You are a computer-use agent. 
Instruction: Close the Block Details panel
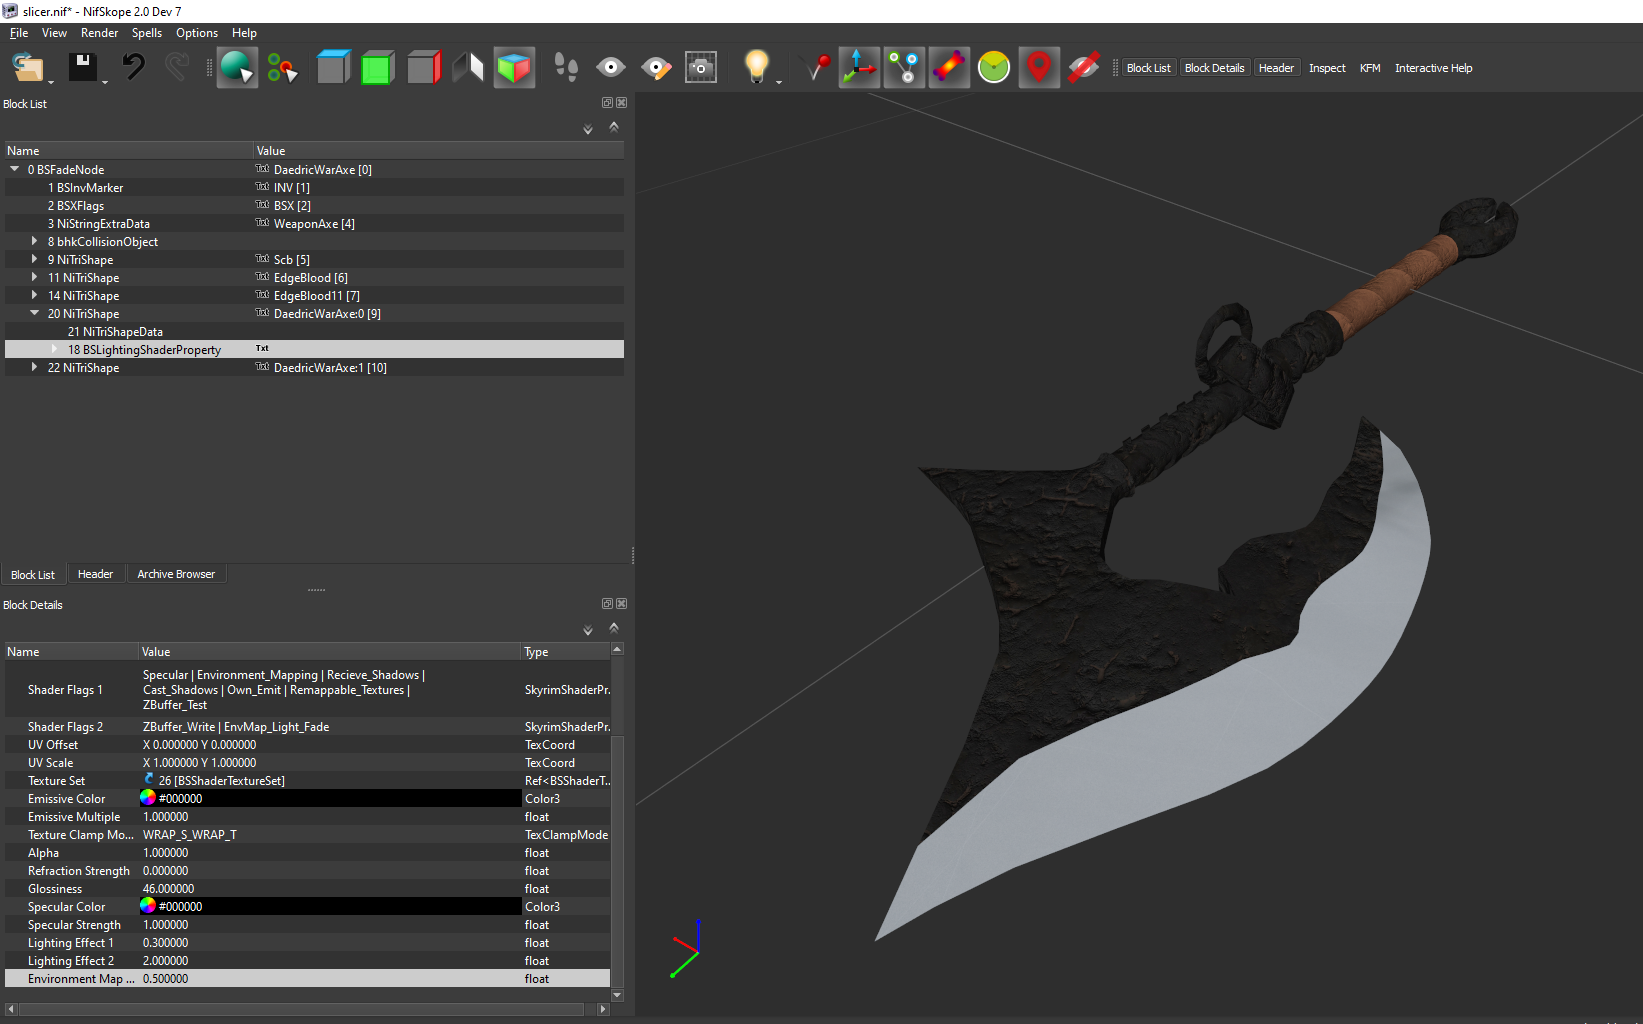click(x=621, y=604)
